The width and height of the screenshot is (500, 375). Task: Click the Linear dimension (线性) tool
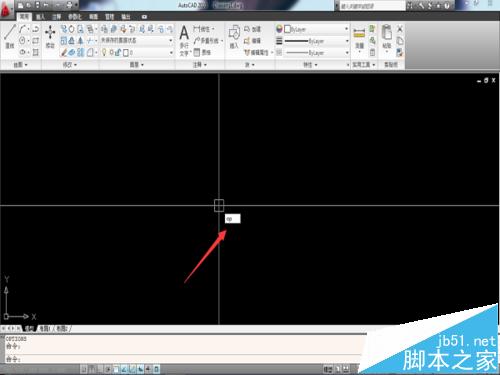pyautogui.click(x=203, y=29)
